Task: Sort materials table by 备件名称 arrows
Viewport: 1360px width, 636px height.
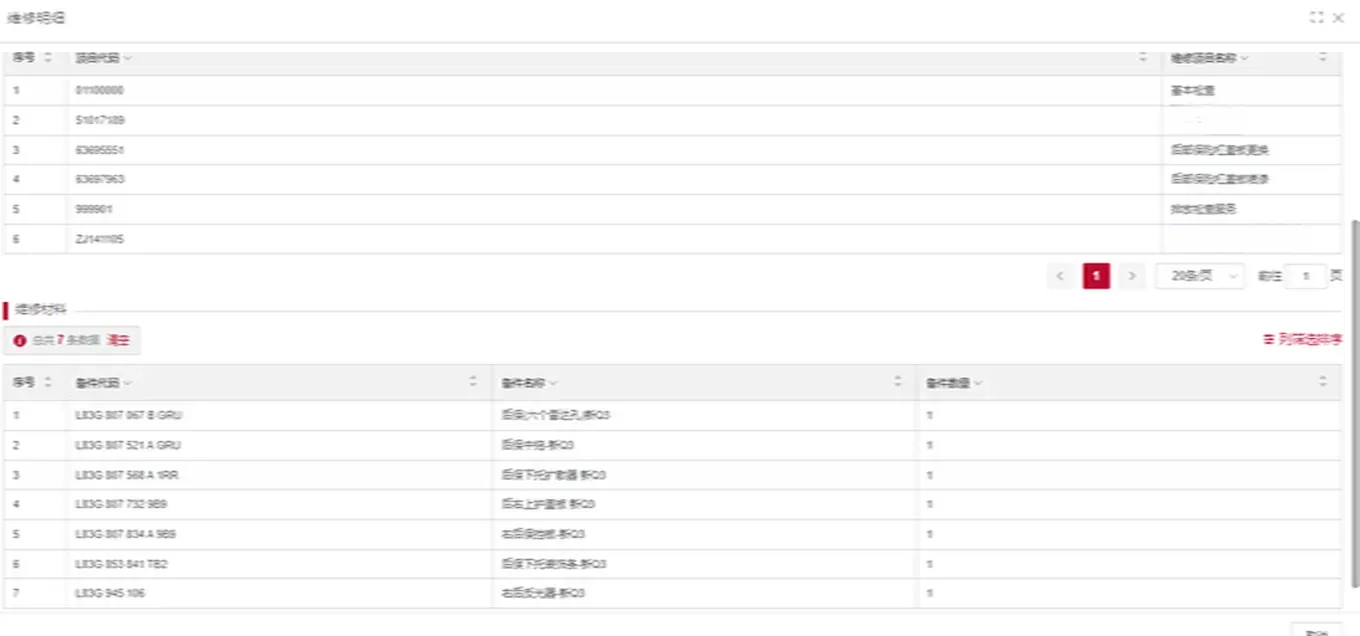Action: coord(897,382)
